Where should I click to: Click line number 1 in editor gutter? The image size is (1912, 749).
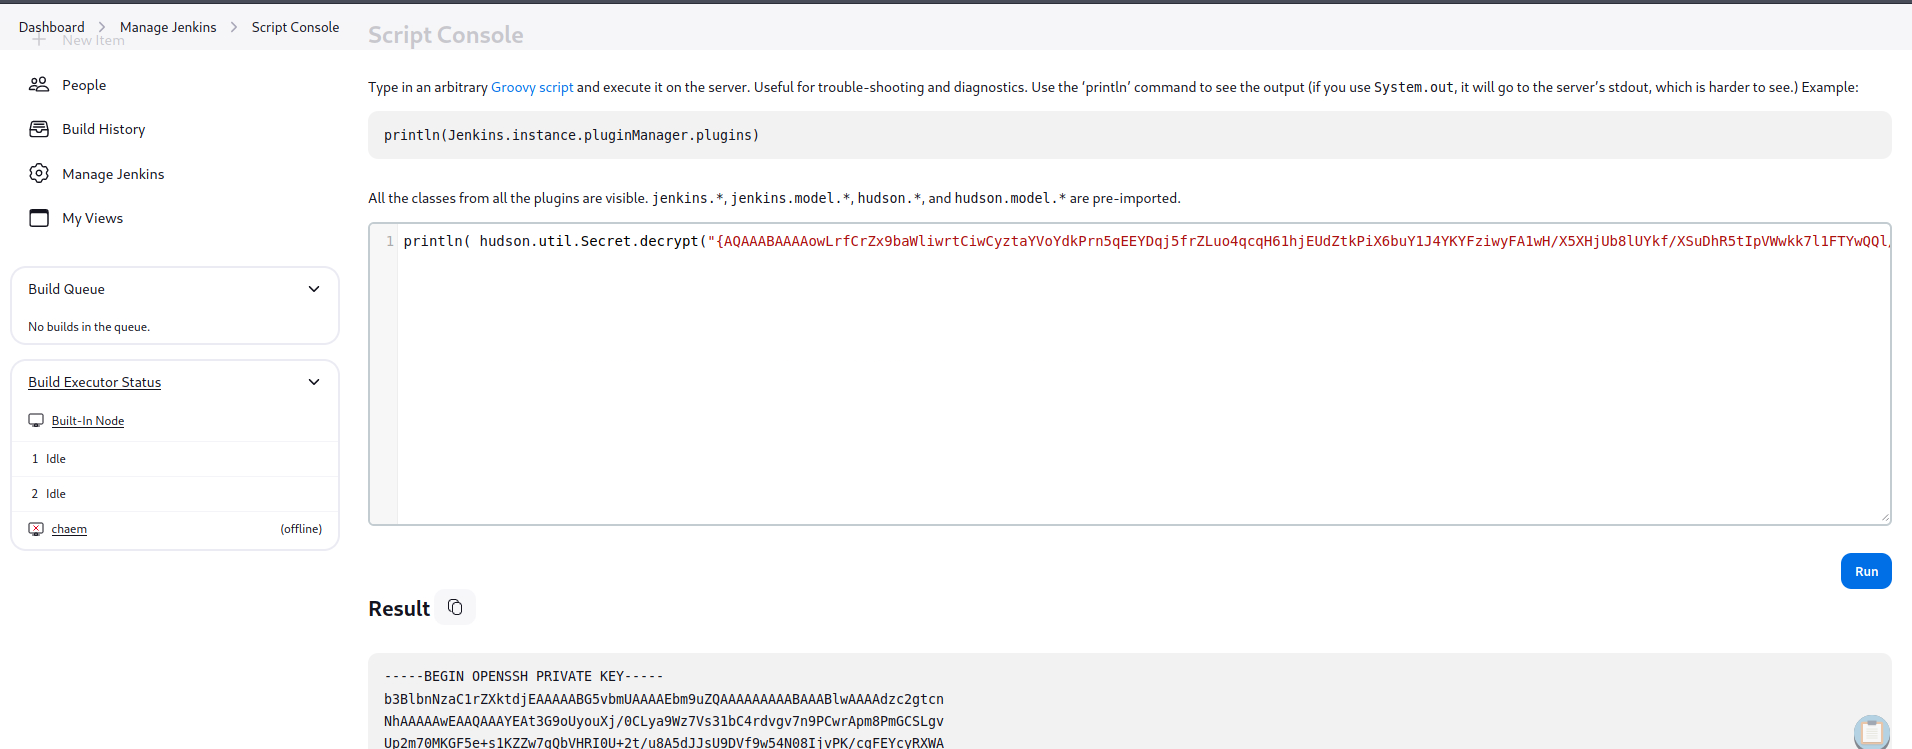tap(390, 241)
